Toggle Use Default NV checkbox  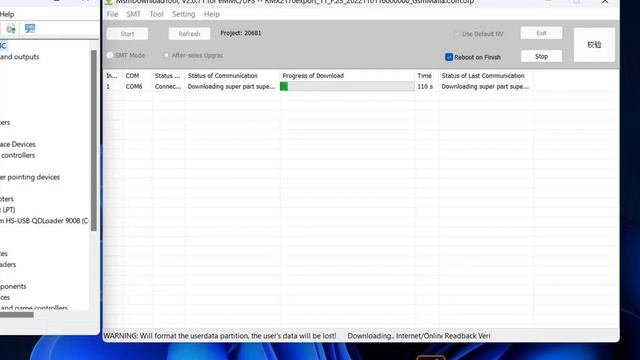tap(457, 34)
